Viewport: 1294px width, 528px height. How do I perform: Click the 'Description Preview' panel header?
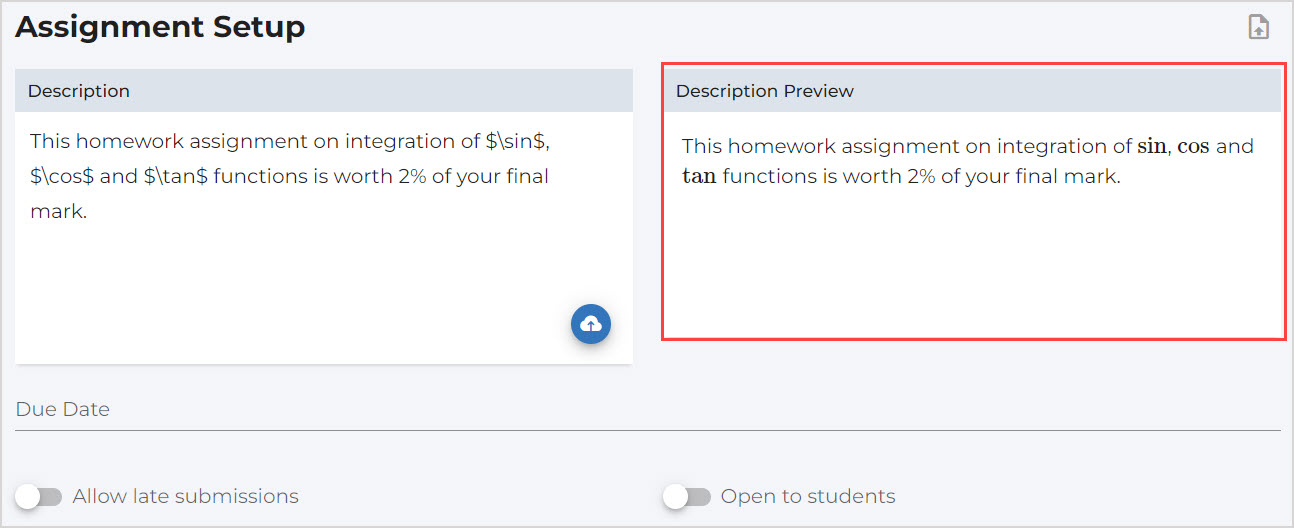click(x=765, y=91)
